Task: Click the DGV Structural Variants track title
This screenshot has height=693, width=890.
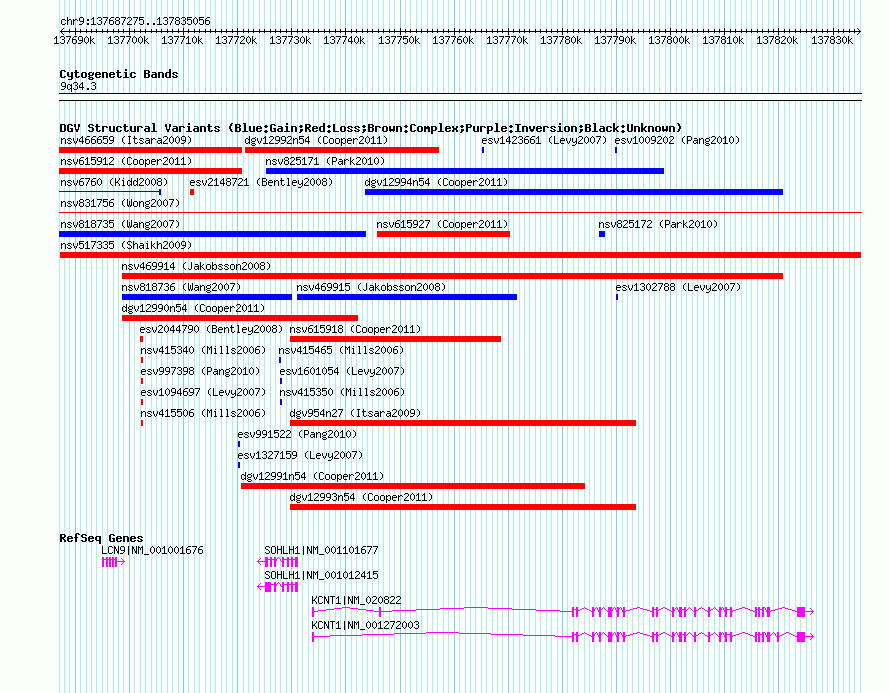Action: 371,128
